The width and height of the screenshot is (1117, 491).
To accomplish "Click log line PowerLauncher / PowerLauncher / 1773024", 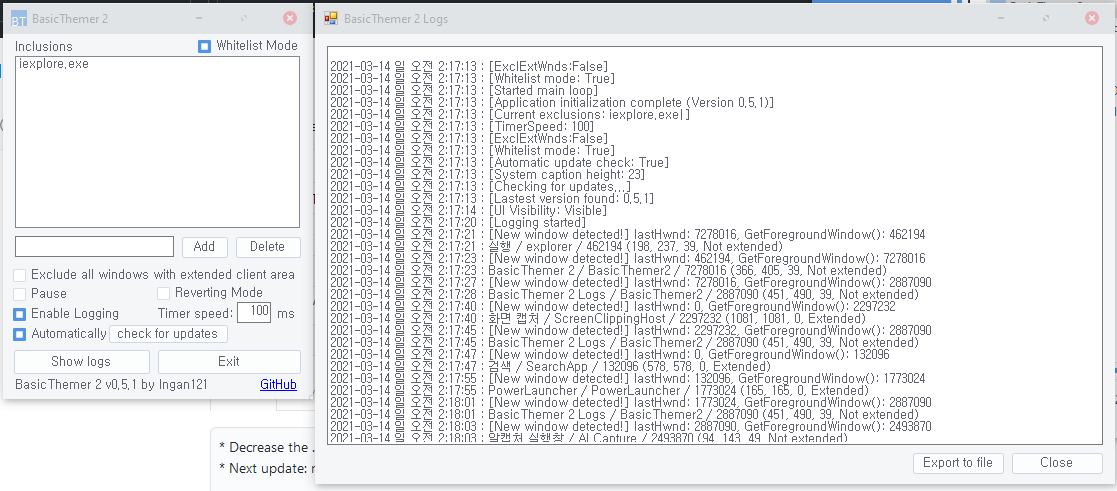I will point(599,391).
